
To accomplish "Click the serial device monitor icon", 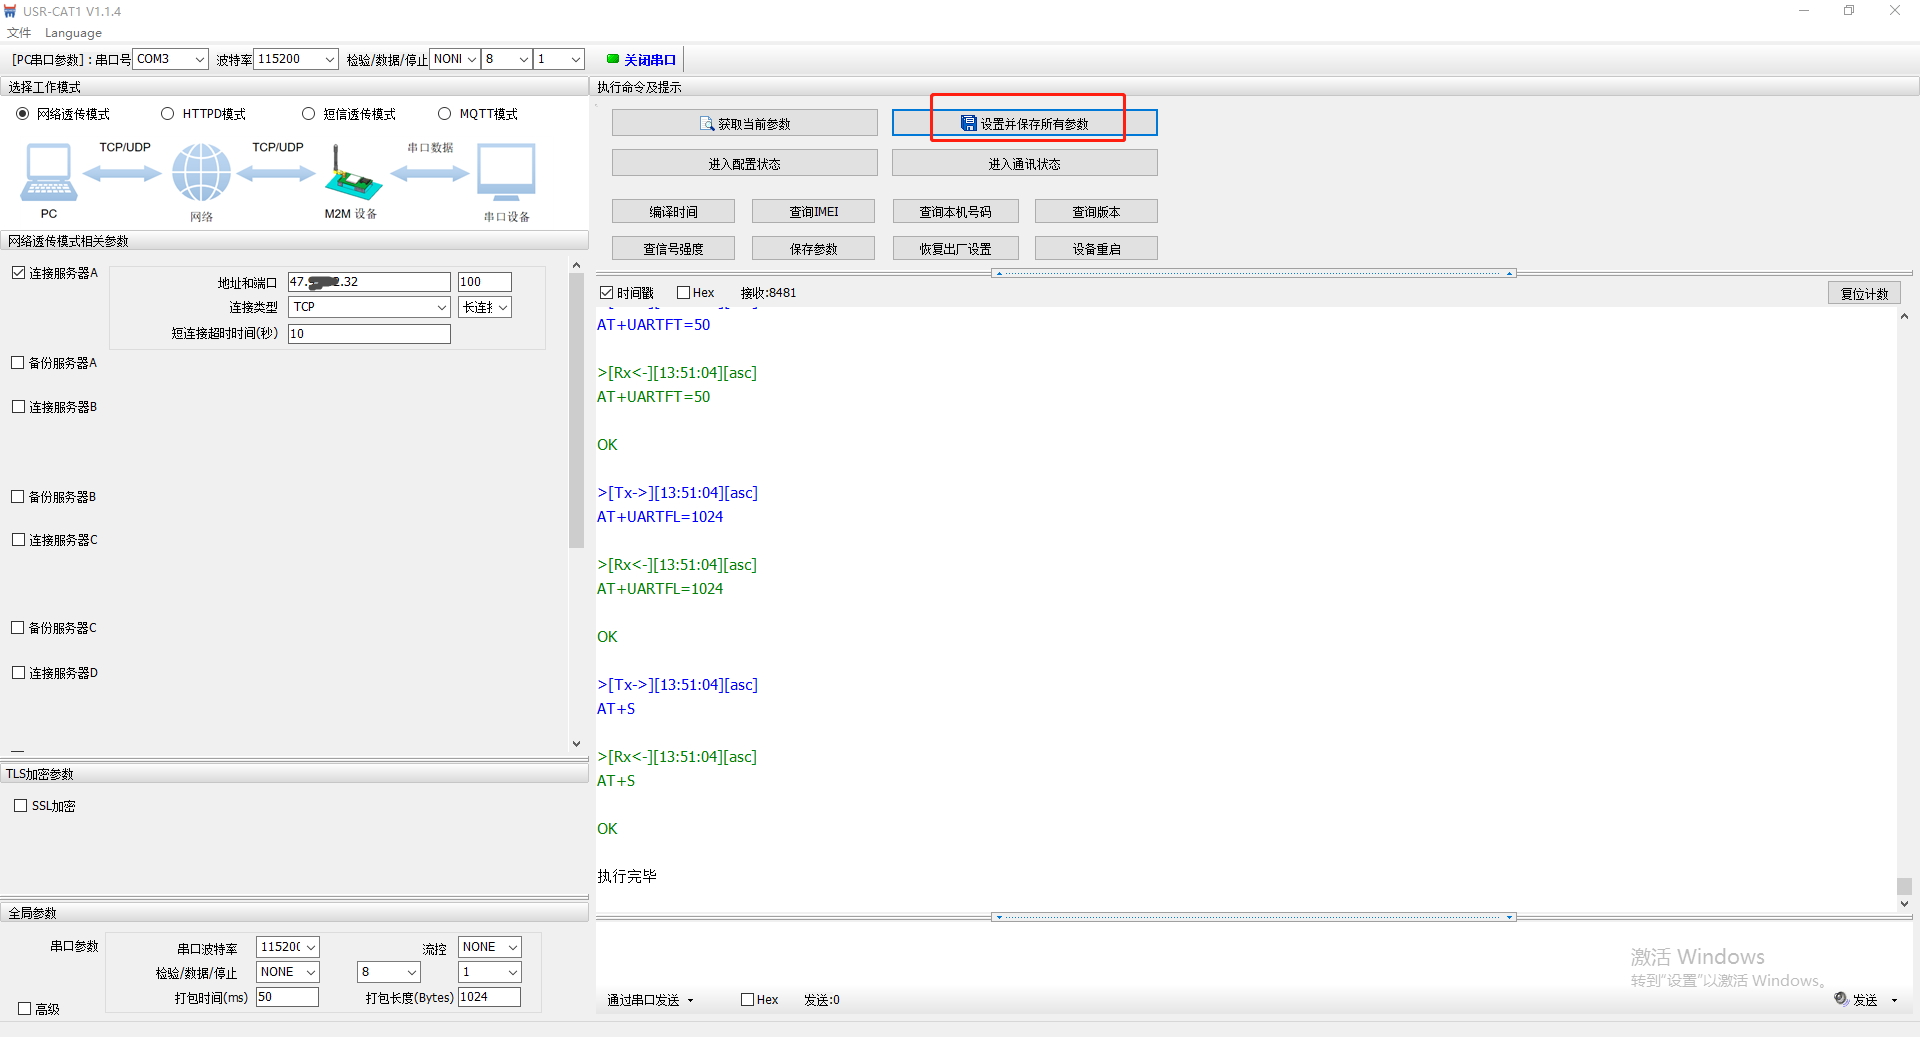I will tap(506, 172).
